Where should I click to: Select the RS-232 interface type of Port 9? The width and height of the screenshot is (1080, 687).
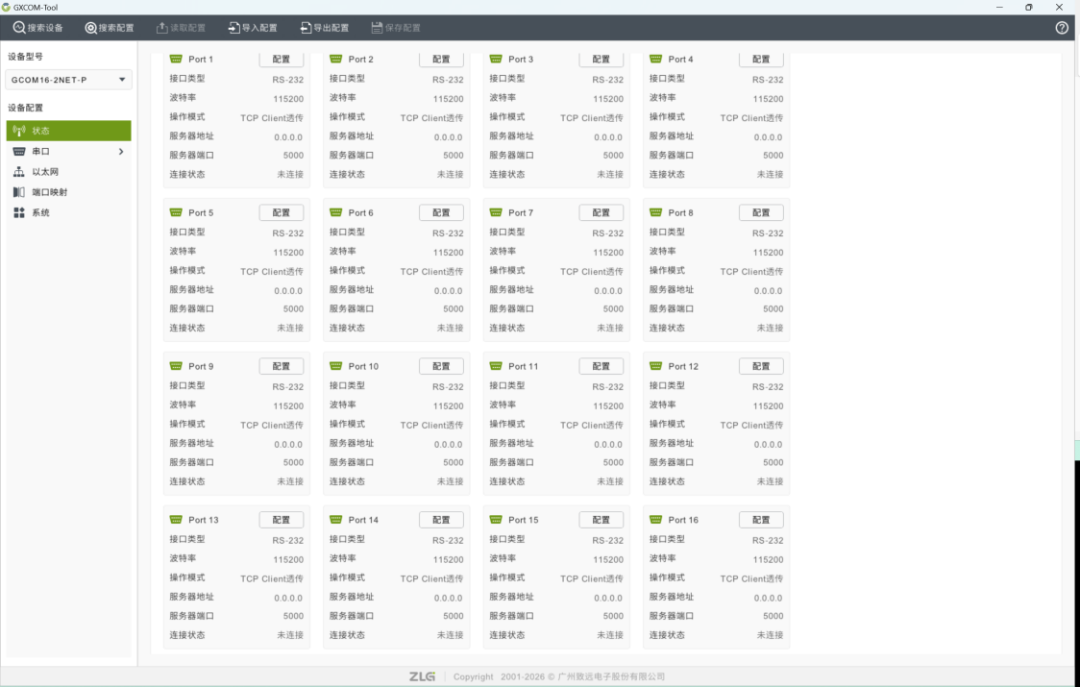[288, 387]
